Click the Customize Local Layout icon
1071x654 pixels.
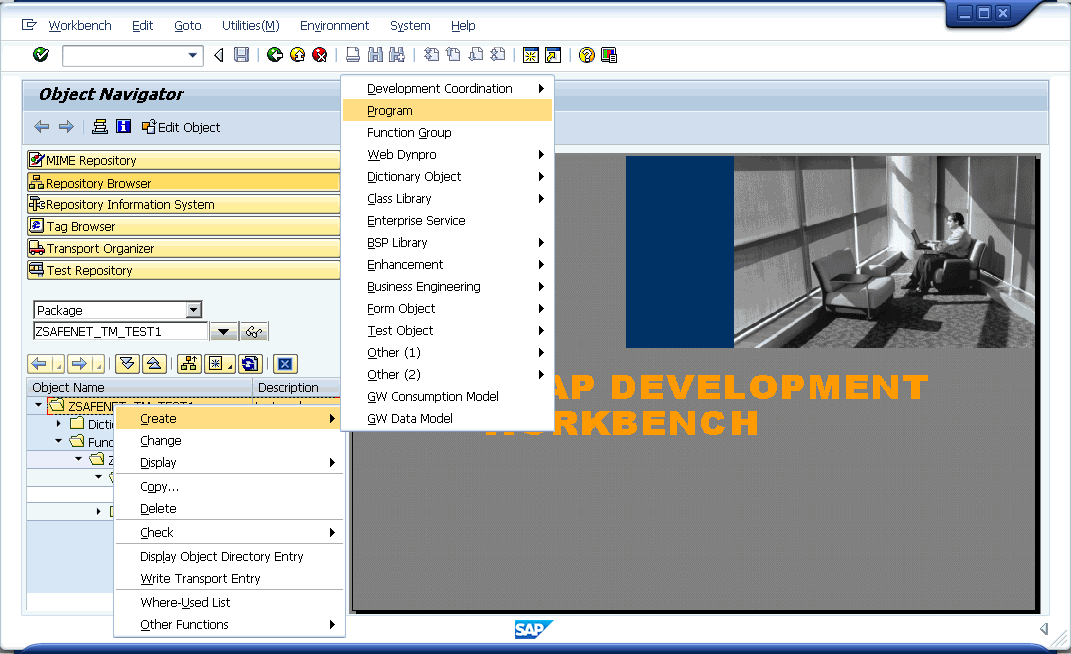[x=609, y=55]
